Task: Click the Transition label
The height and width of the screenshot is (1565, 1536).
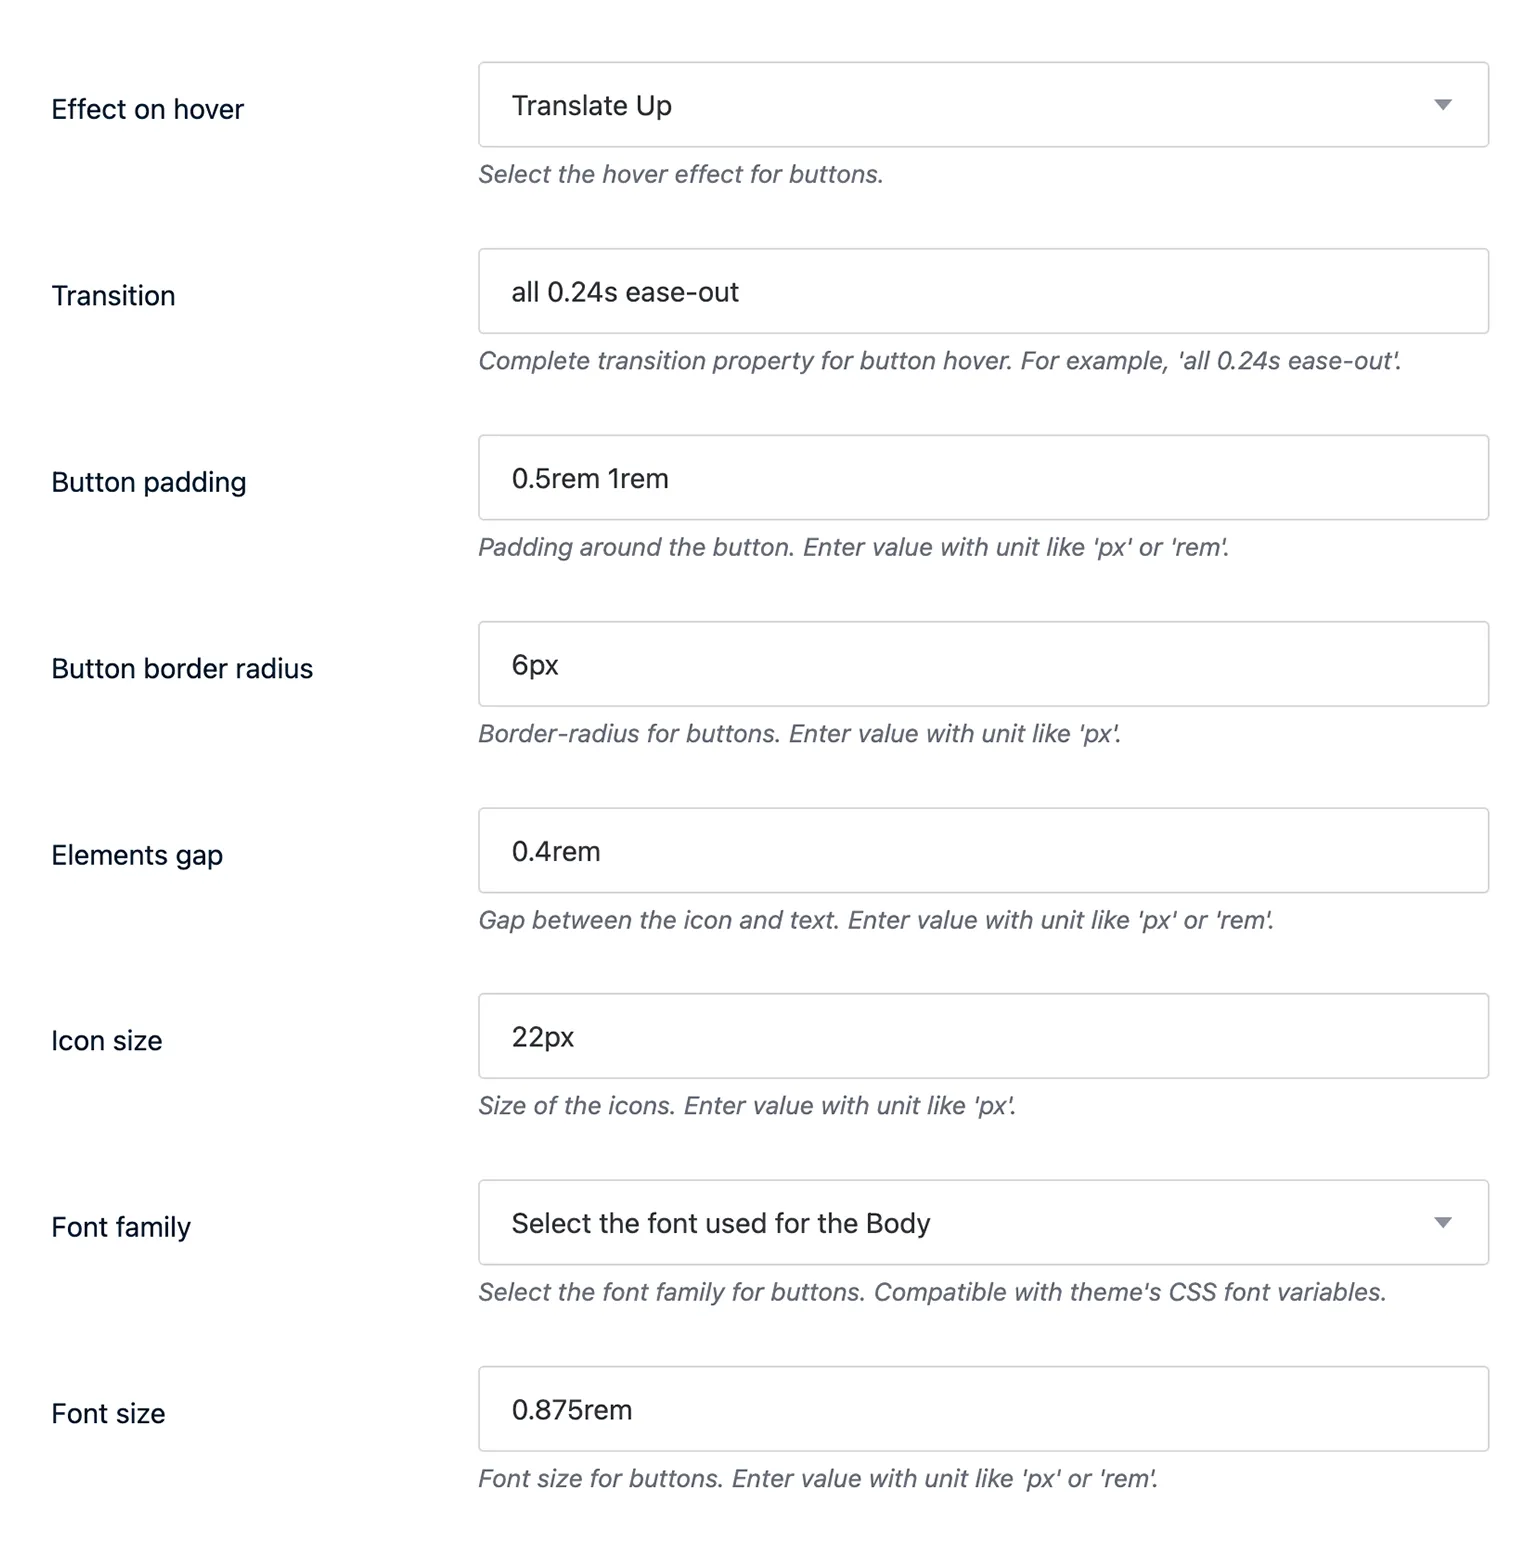Action: [113, 295]
